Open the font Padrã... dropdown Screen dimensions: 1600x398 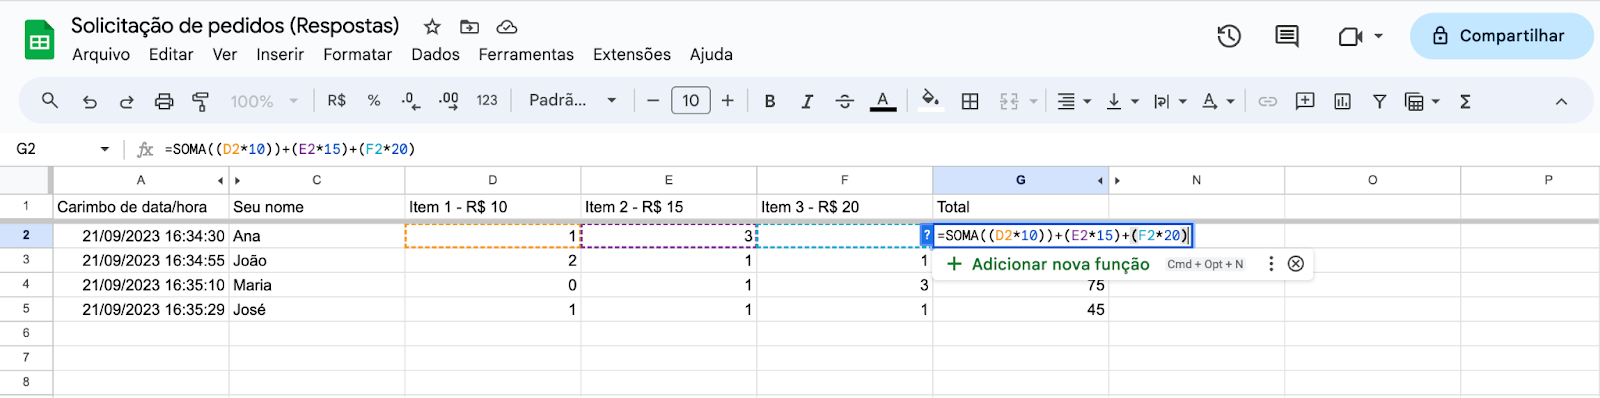573,100
